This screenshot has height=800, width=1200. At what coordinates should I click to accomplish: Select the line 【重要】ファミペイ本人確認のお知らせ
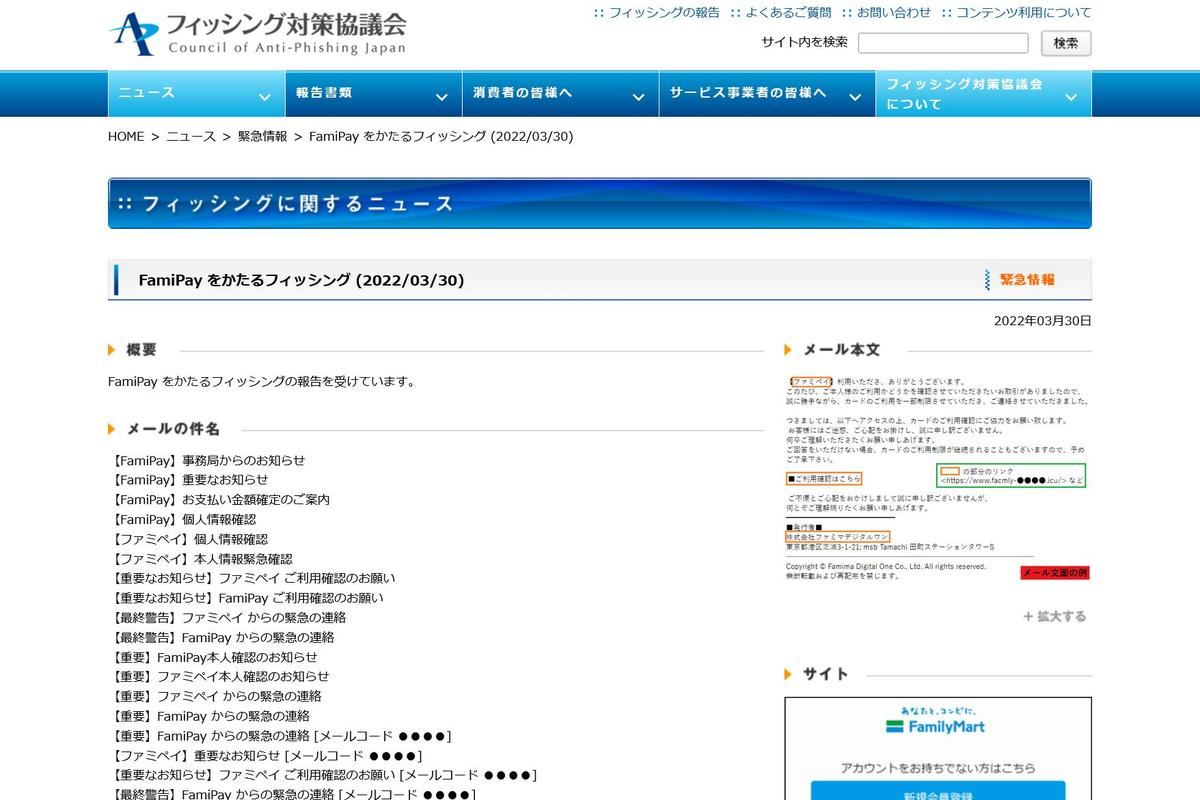219,677
